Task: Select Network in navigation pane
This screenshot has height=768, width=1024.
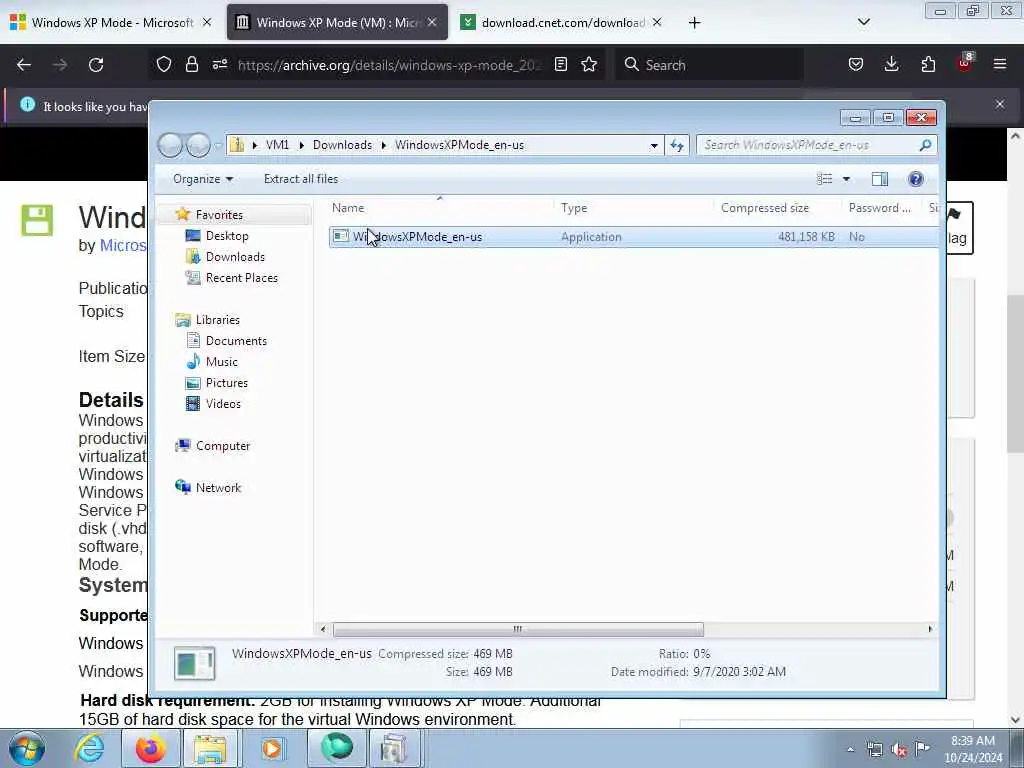Action: [x=218, y=488]
